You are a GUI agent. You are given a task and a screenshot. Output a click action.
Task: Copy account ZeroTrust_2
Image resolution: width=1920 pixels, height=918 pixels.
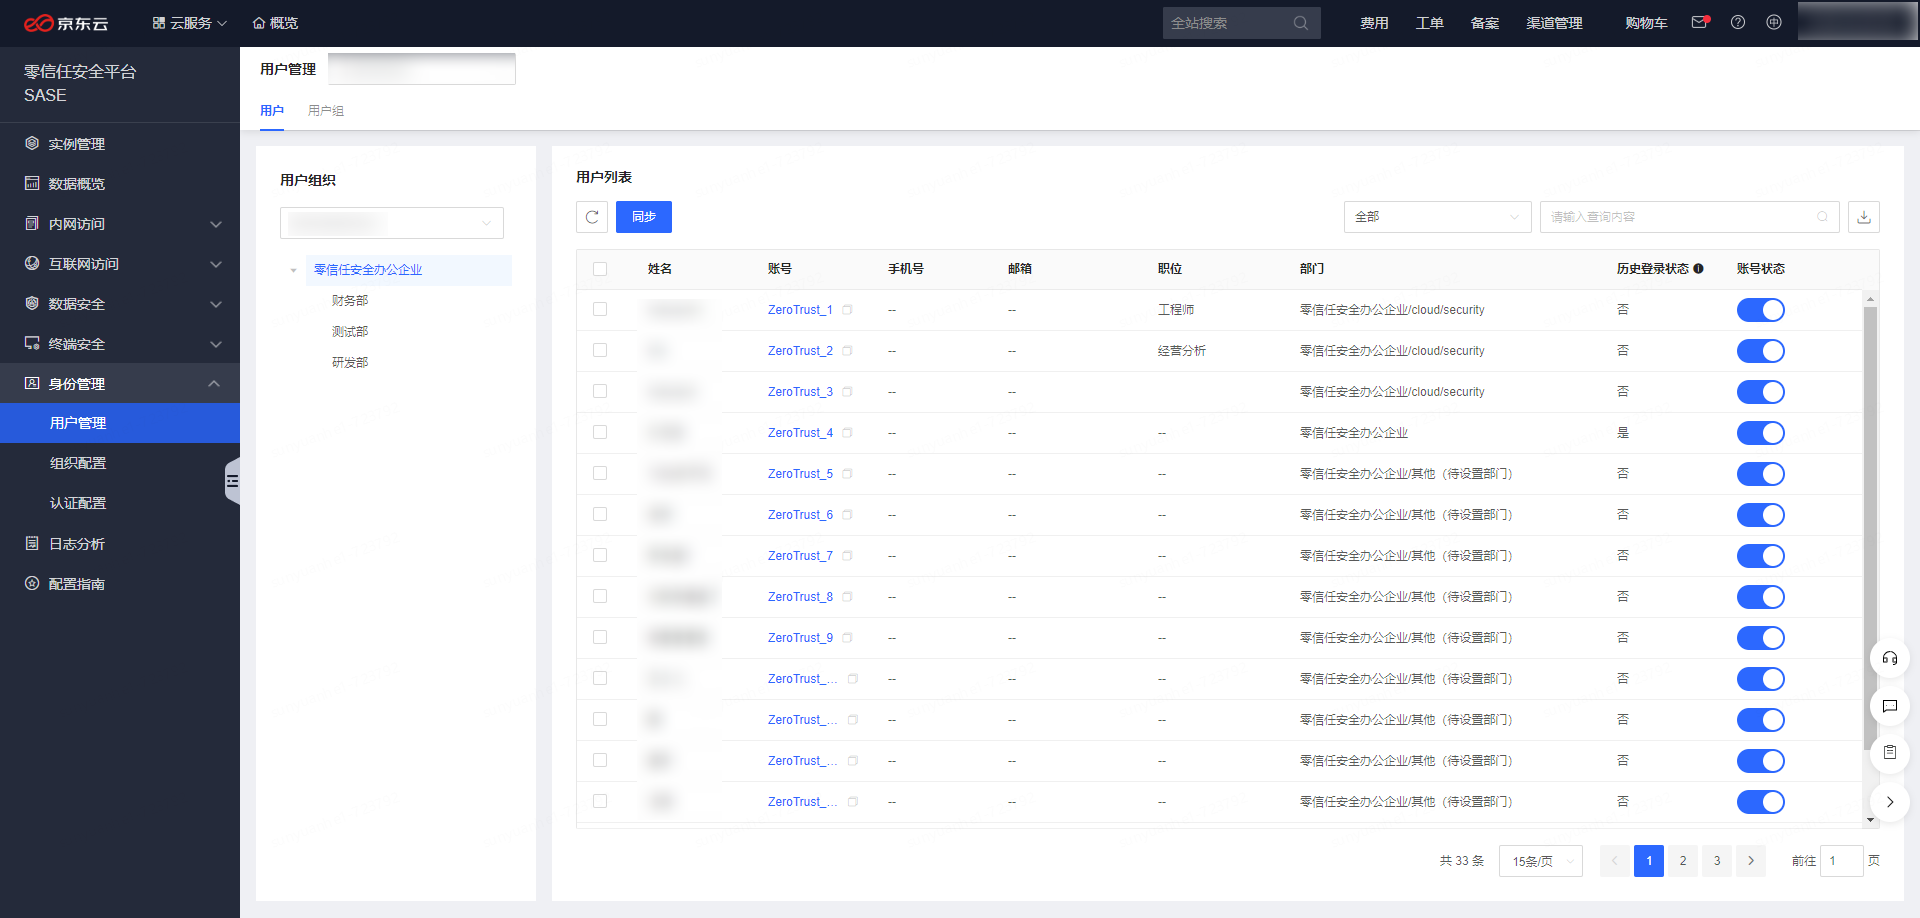coord(847,351)
